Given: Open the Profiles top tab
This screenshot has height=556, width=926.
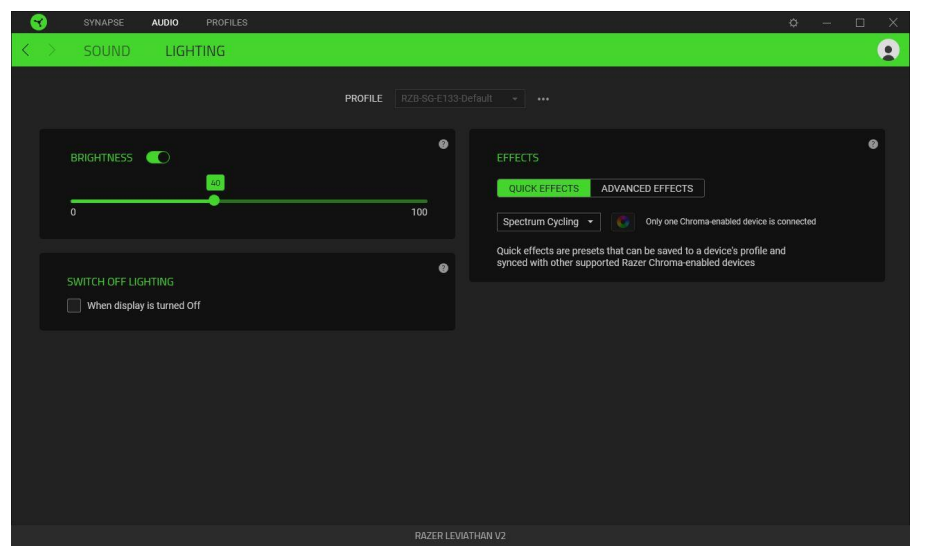Looking at the screenshot, I should click(226, 22).
